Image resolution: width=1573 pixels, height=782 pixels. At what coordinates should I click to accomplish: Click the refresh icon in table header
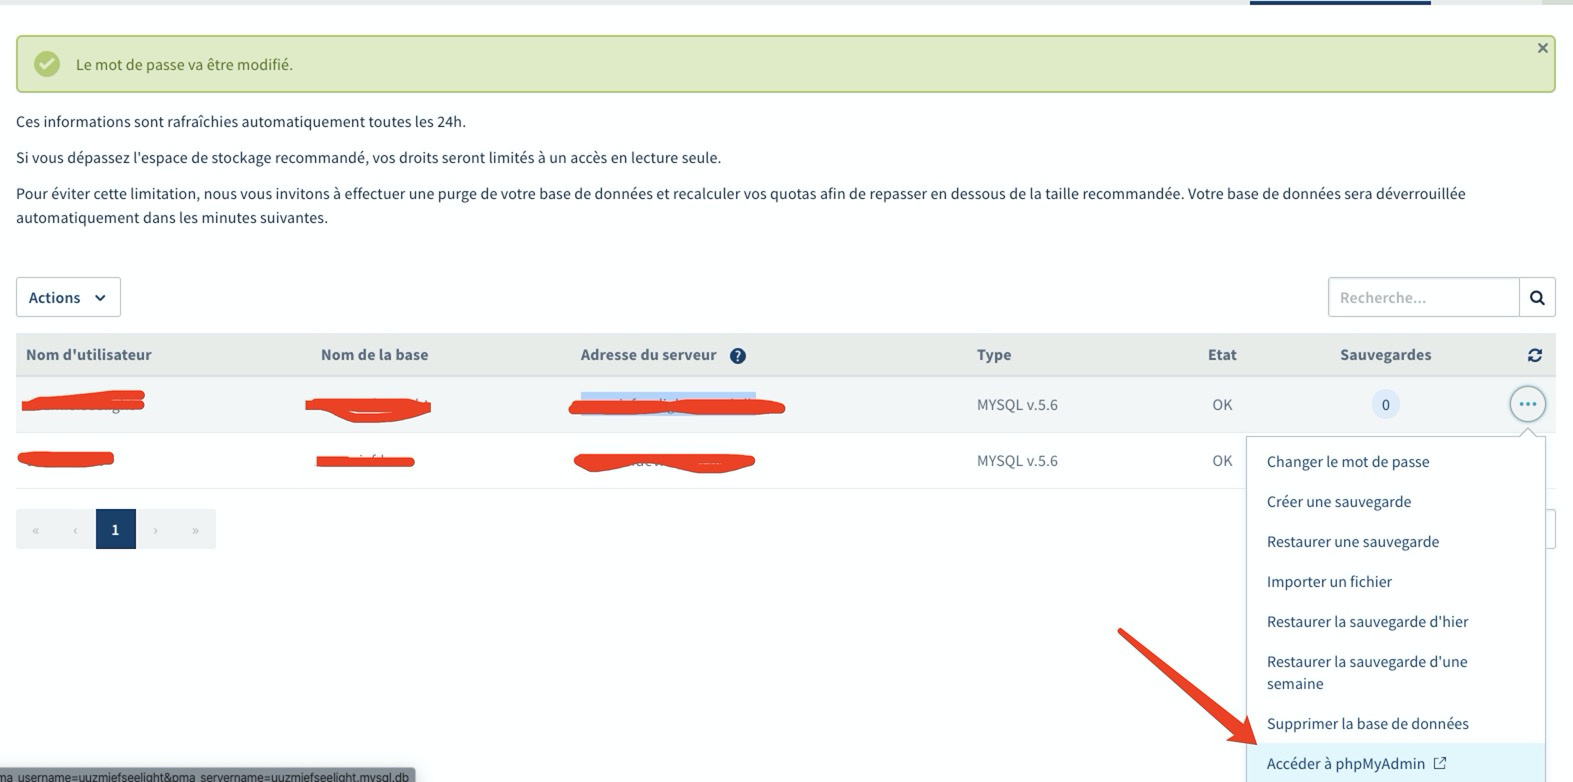pyautogui.click(x=1535, y=355)
